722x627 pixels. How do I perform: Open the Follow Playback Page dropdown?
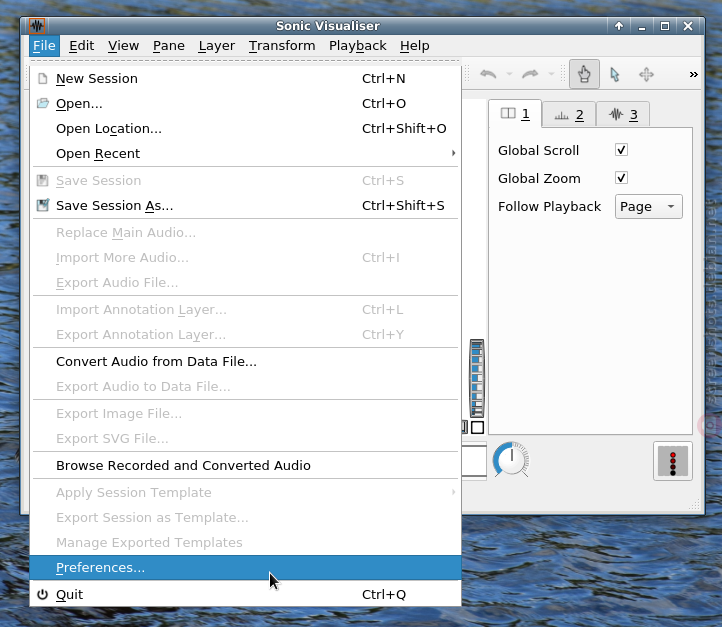coord(648,207)
